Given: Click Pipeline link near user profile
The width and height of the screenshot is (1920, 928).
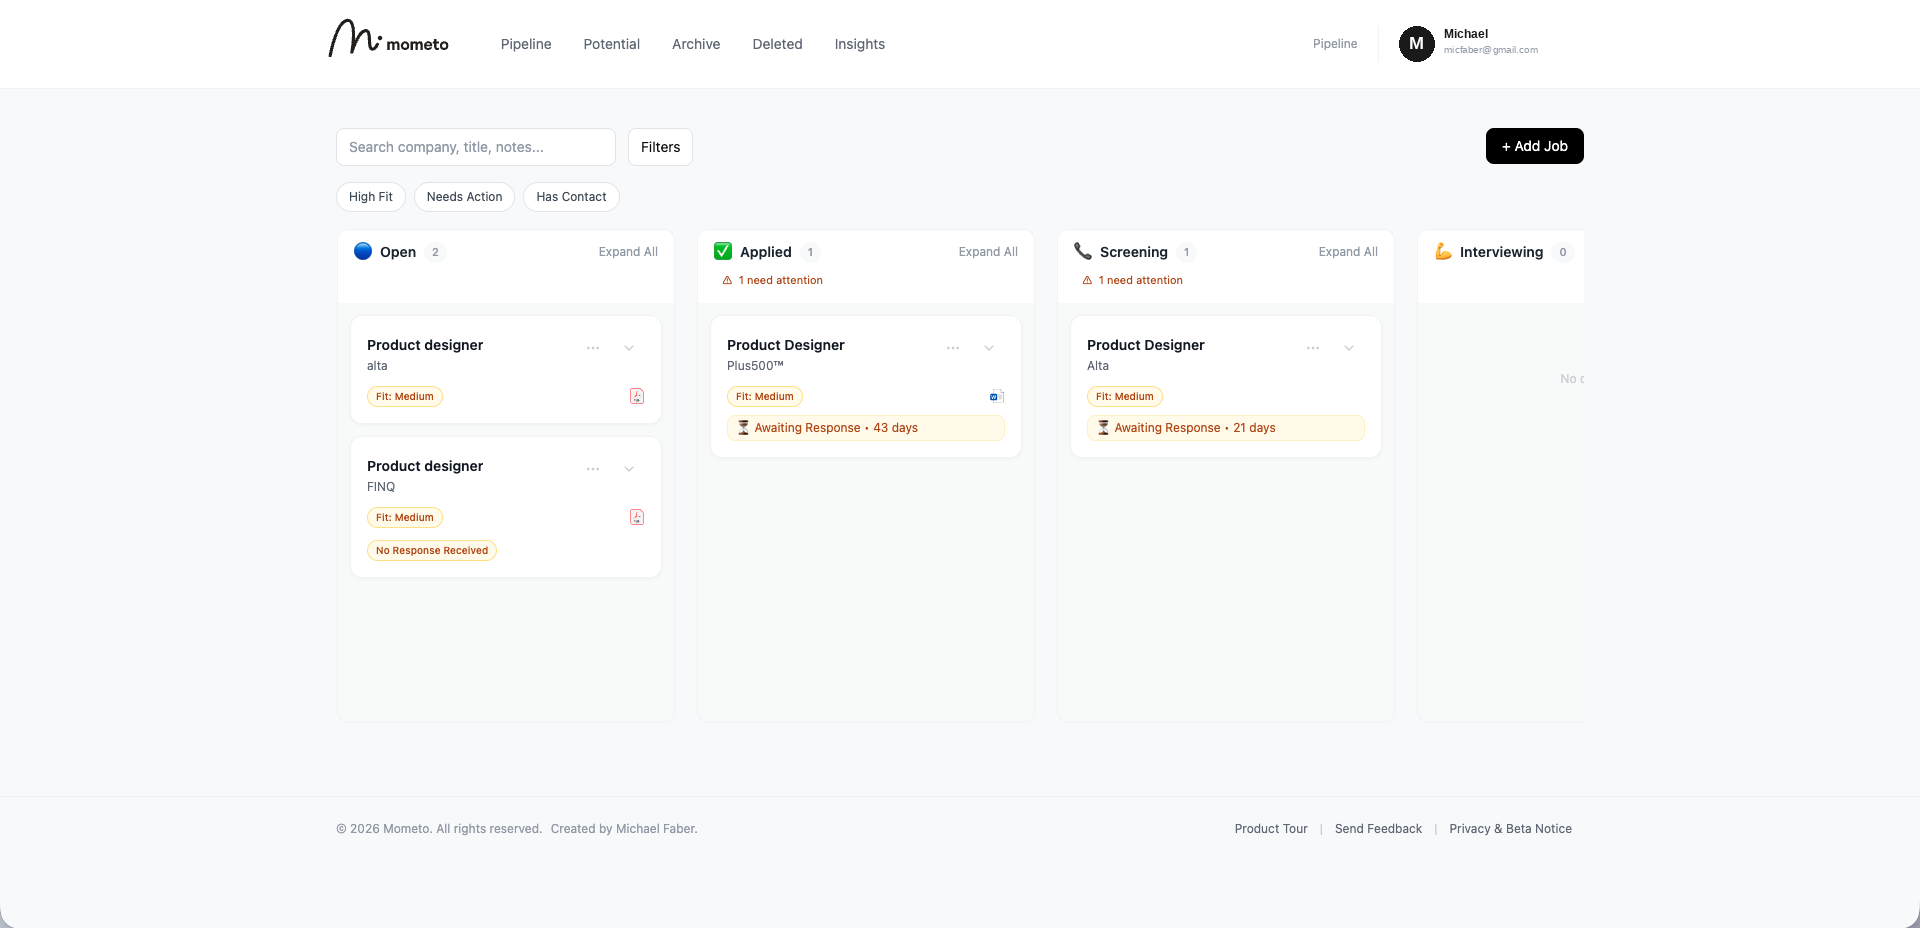Looking at the screenshot, I should 1335,44.
